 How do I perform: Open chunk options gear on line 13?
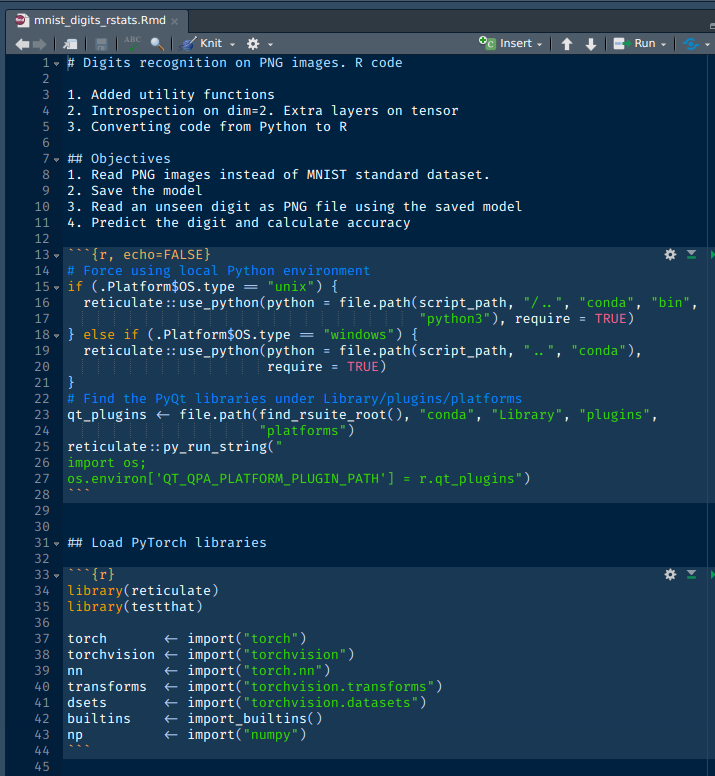(670, 255)
